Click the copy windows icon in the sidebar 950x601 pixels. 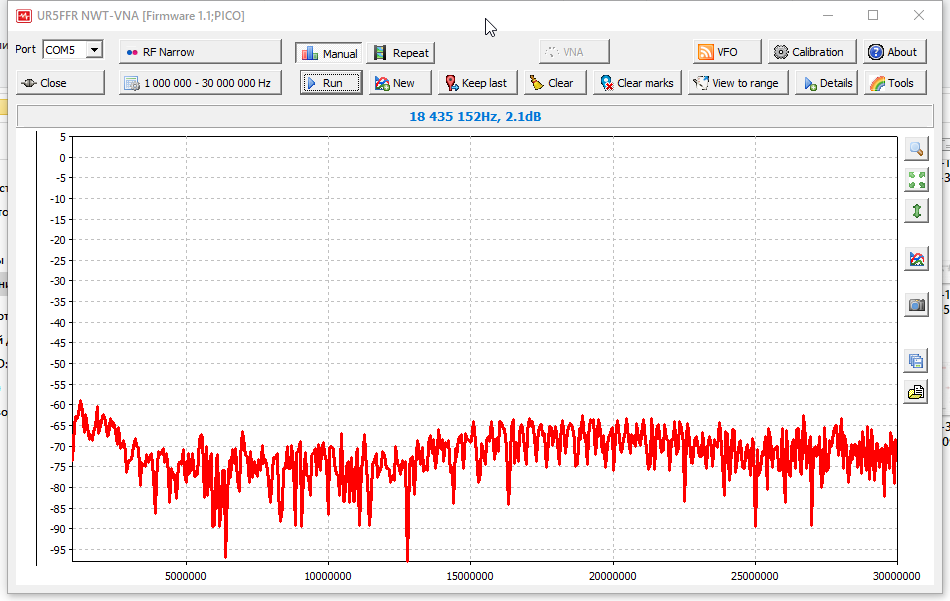click(916, 361)
